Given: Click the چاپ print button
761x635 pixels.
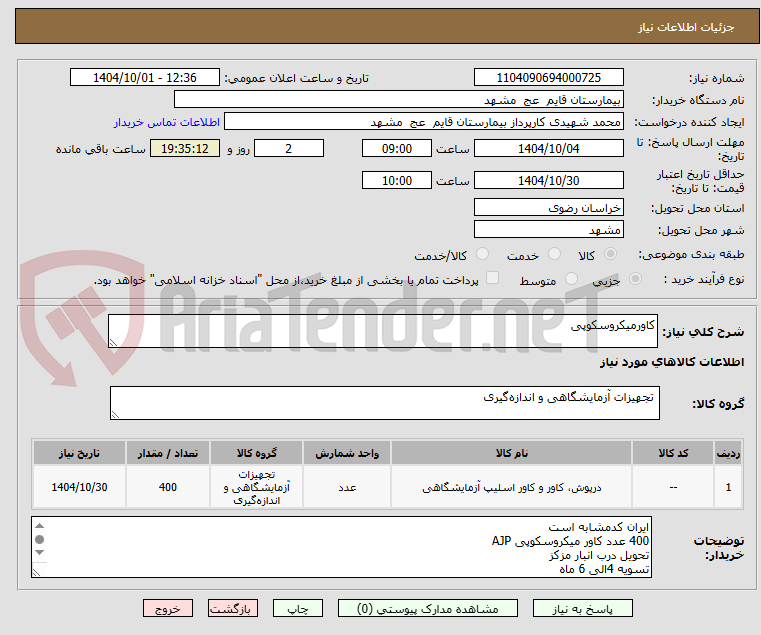Looking at the screenshot, I should pyautogui.click(x=298, y=609).
